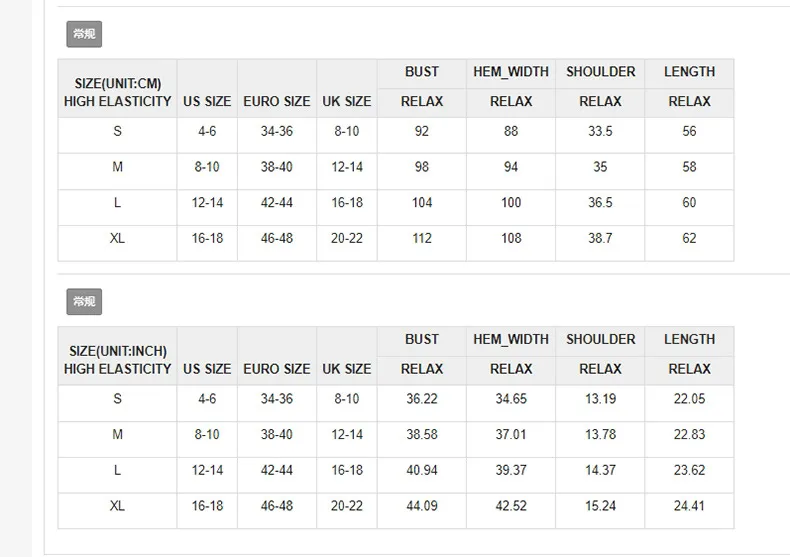Click the SHOULDER header in the CM table
This screenshot has width=790, height=557.
600,72
